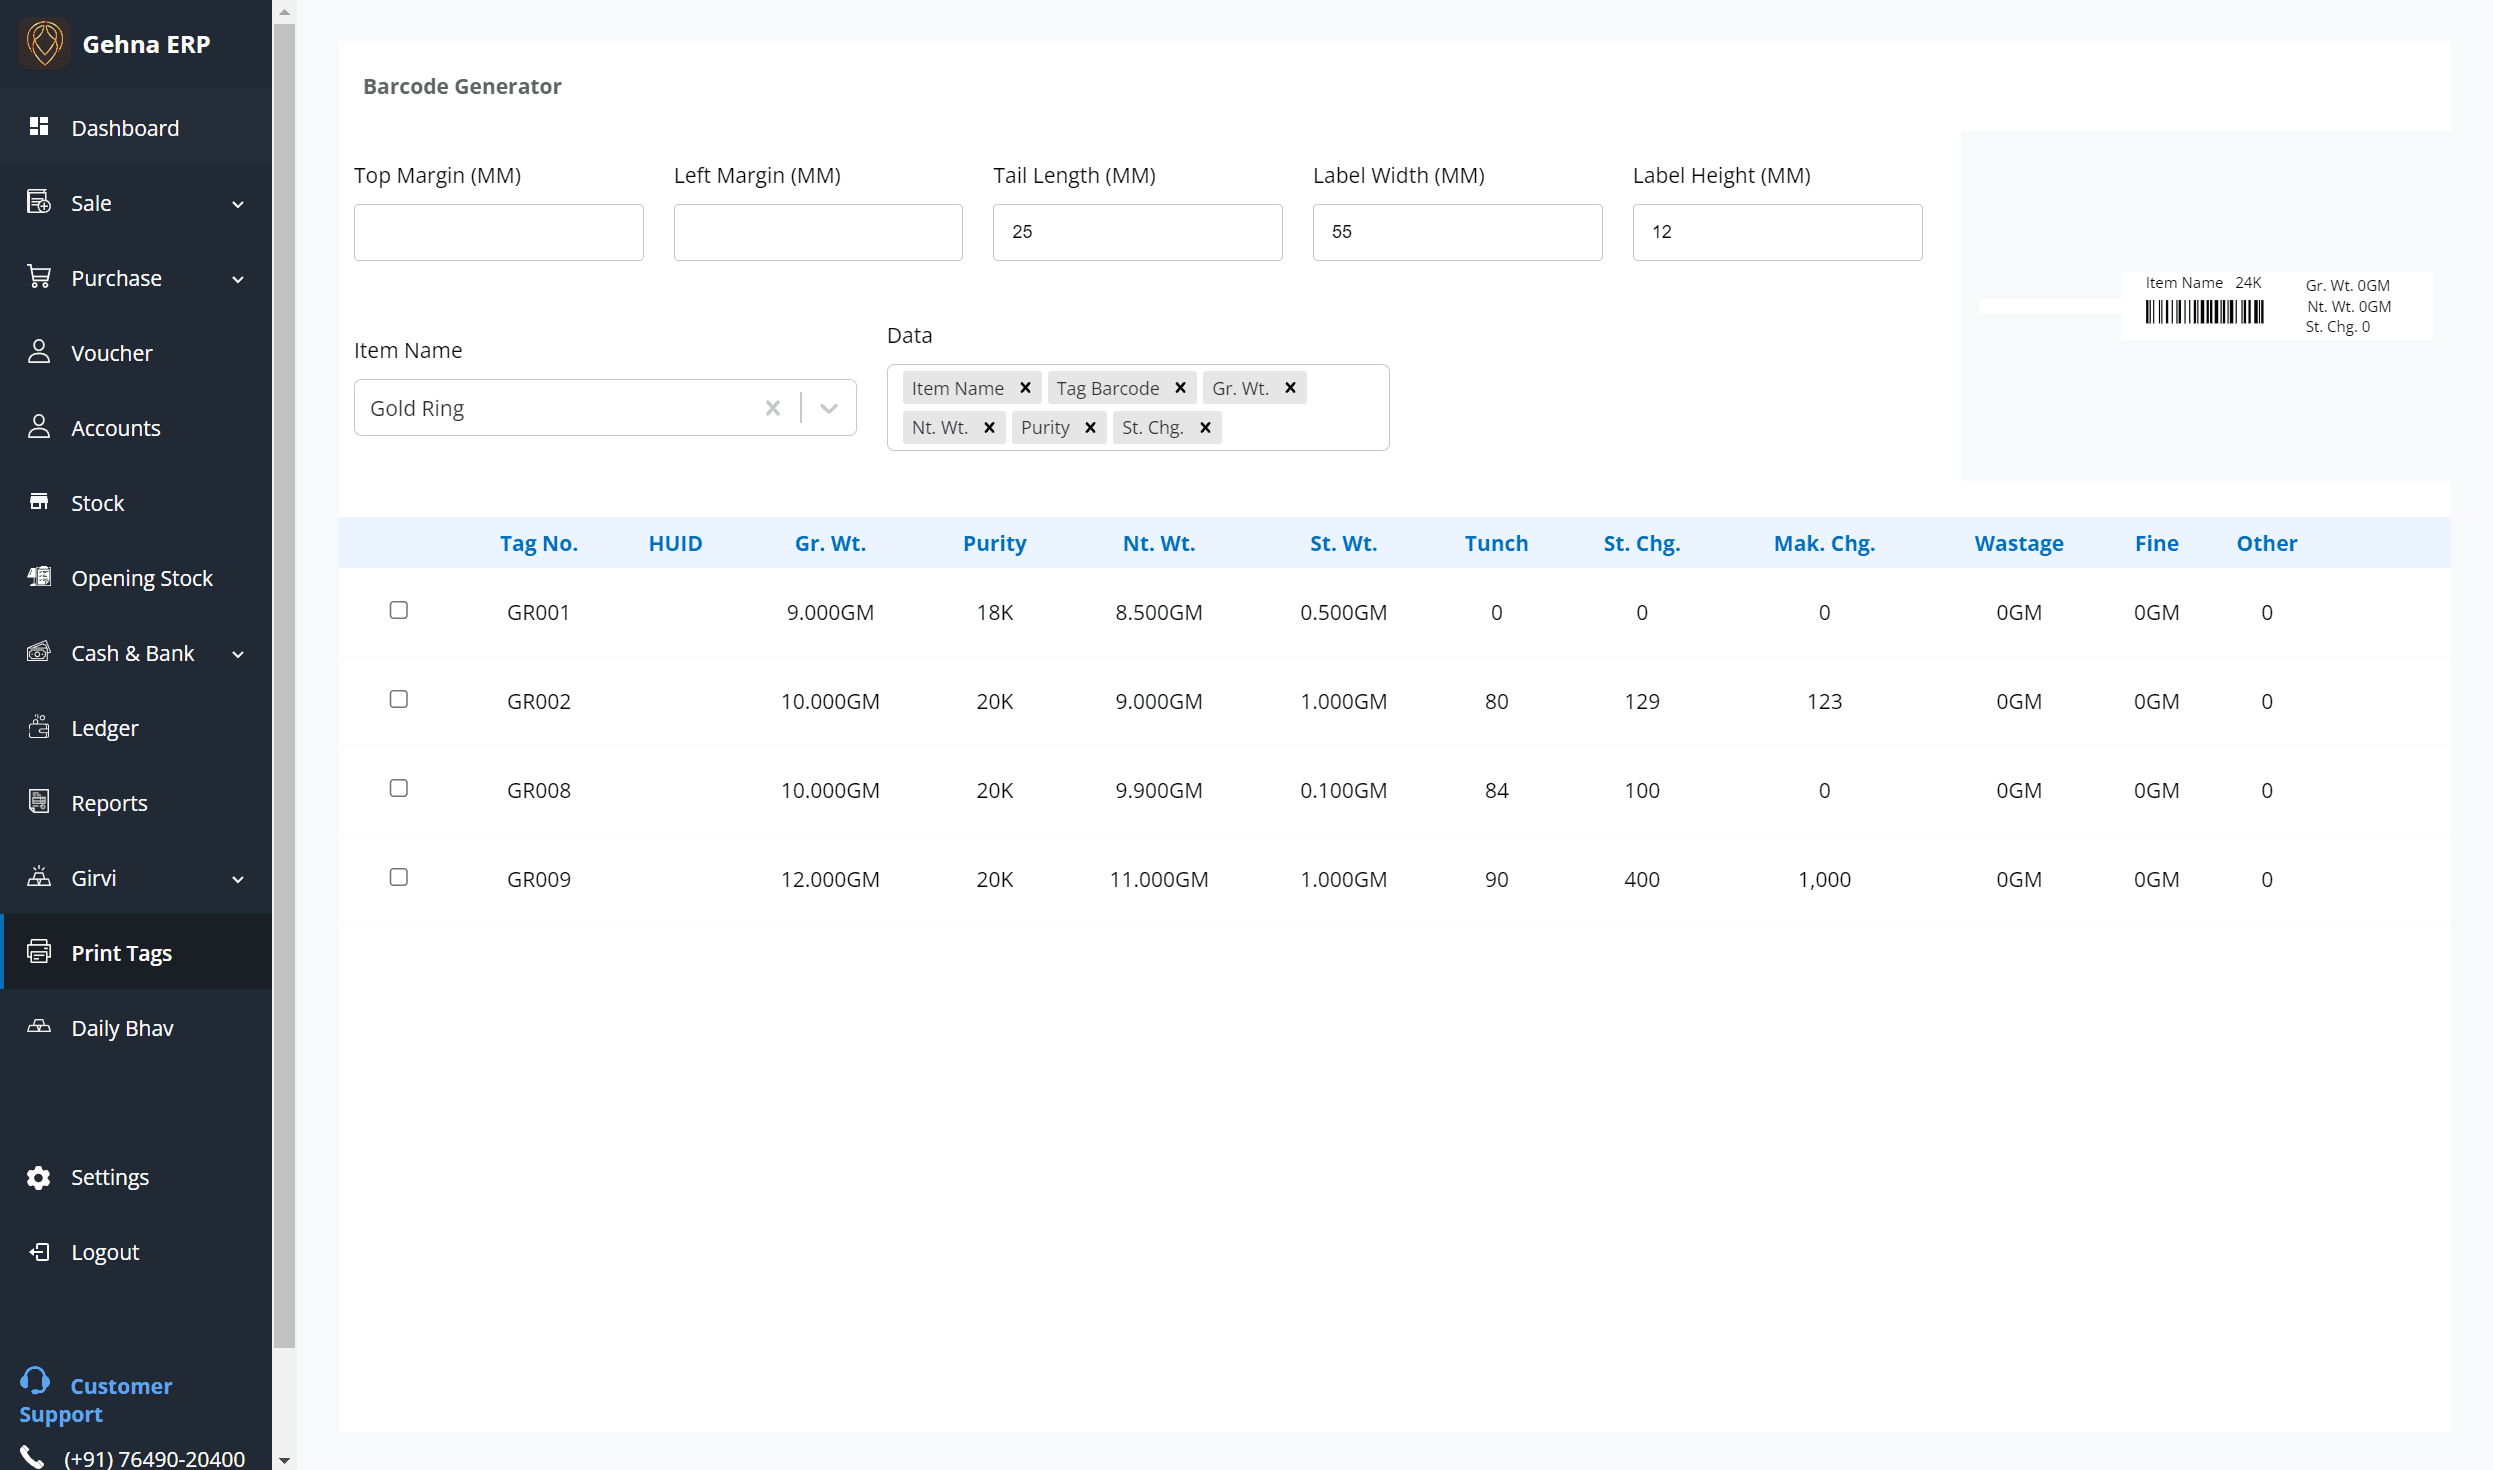Select the Daily Bhav icon

pos(39,1027)
